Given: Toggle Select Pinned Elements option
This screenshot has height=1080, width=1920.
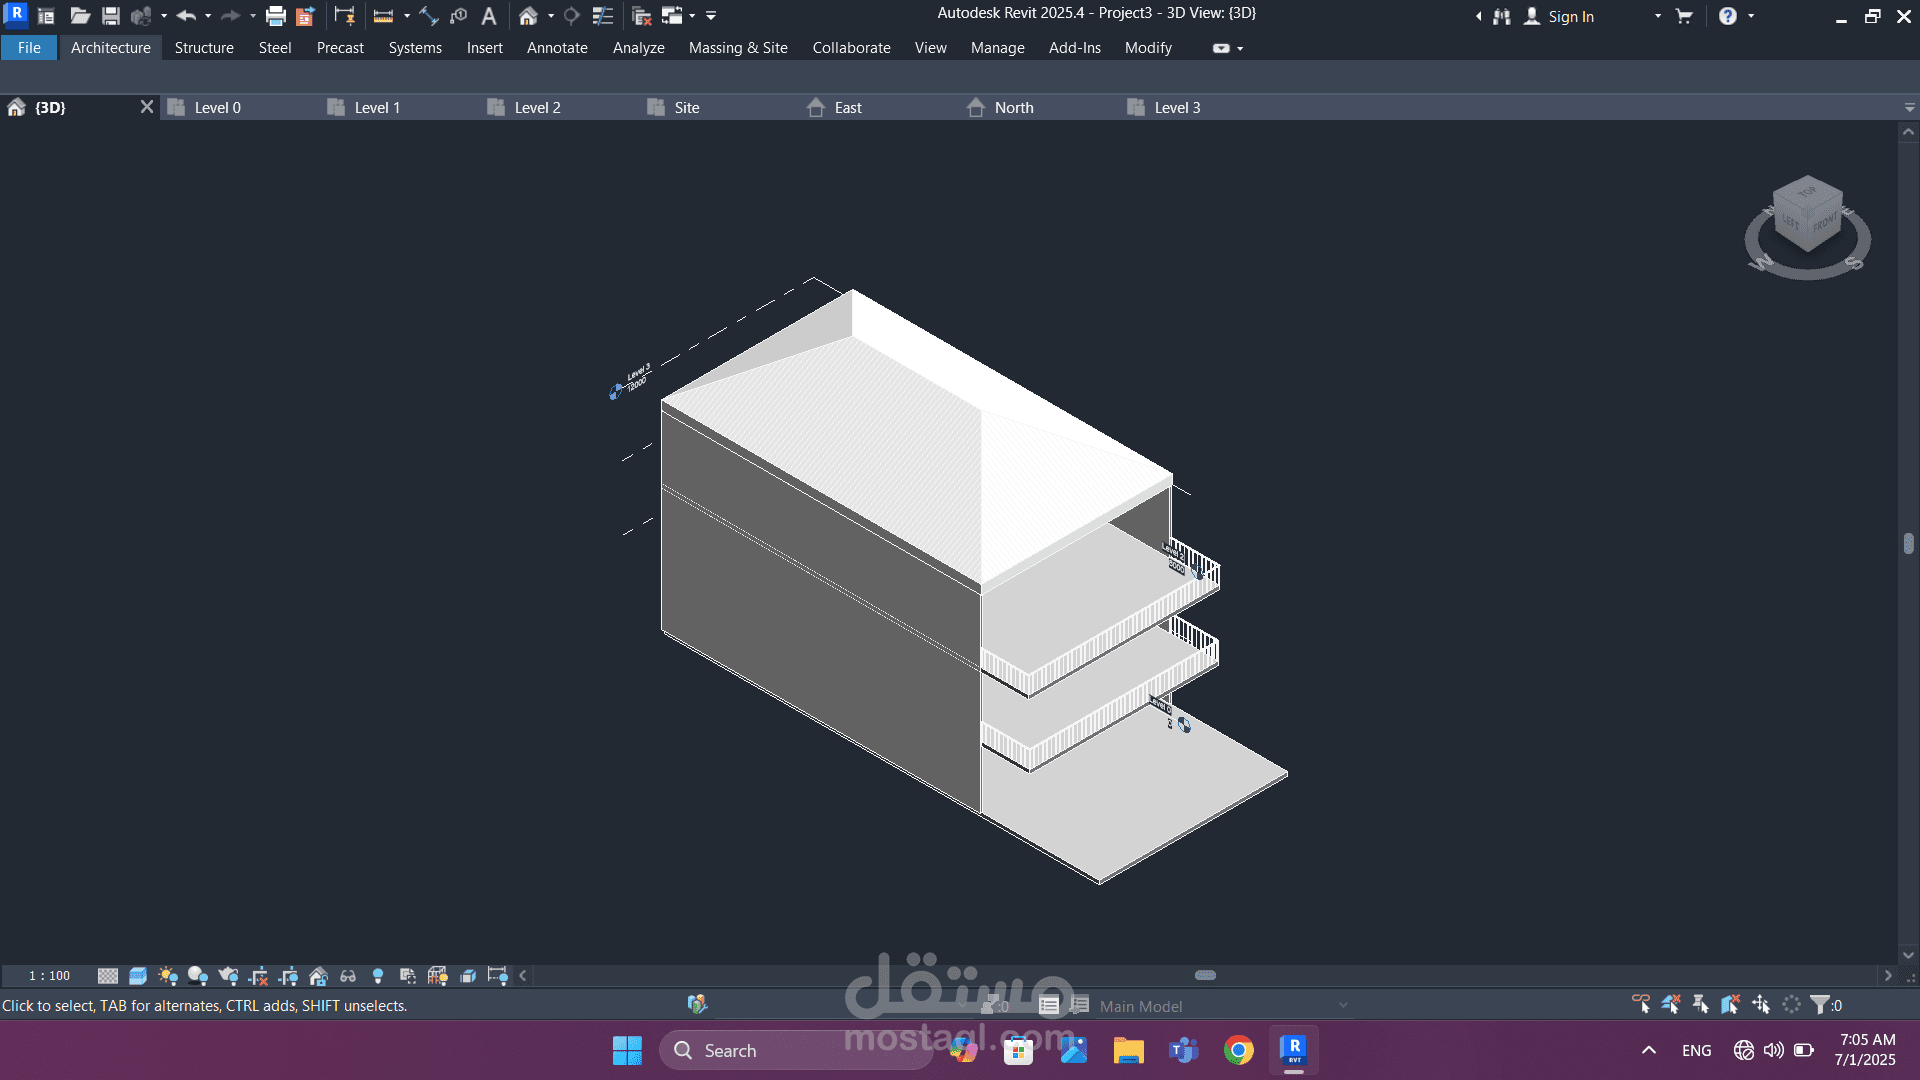Looking at the screenshot, I should coord(1701,1004).
